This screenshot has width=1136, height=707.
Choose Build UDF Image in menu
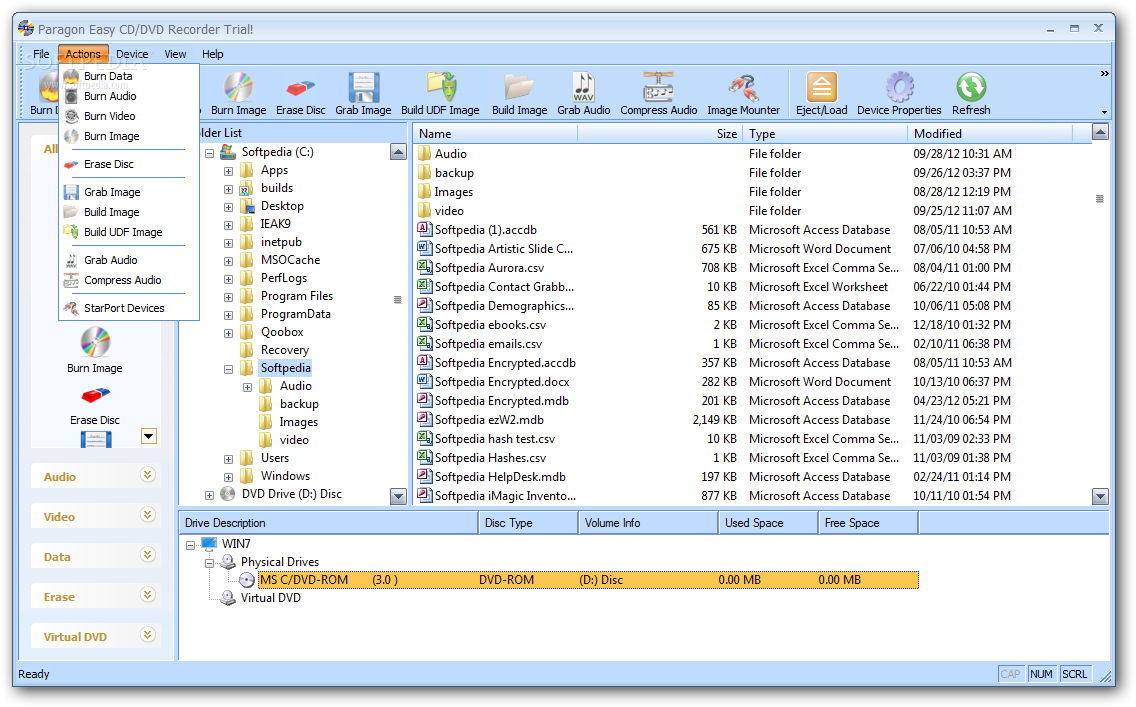tap(123, 233)
